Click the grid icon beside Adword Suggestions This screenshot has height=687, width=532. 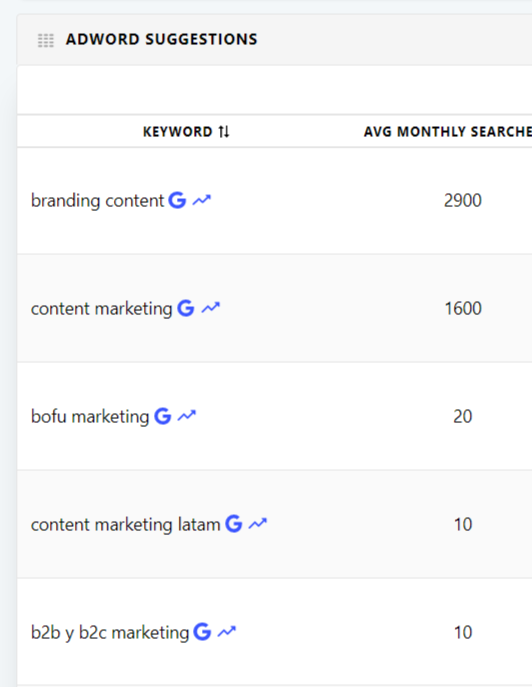click(x=46, y=40)
